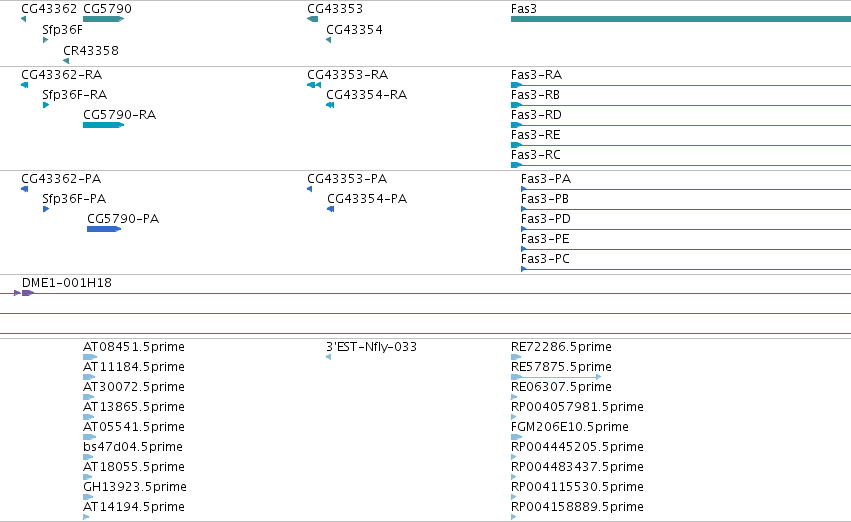The width and height of the screenshot is (851, 522).
Task: Open the Fas3-RA transcript
Action: coord(536,74)
